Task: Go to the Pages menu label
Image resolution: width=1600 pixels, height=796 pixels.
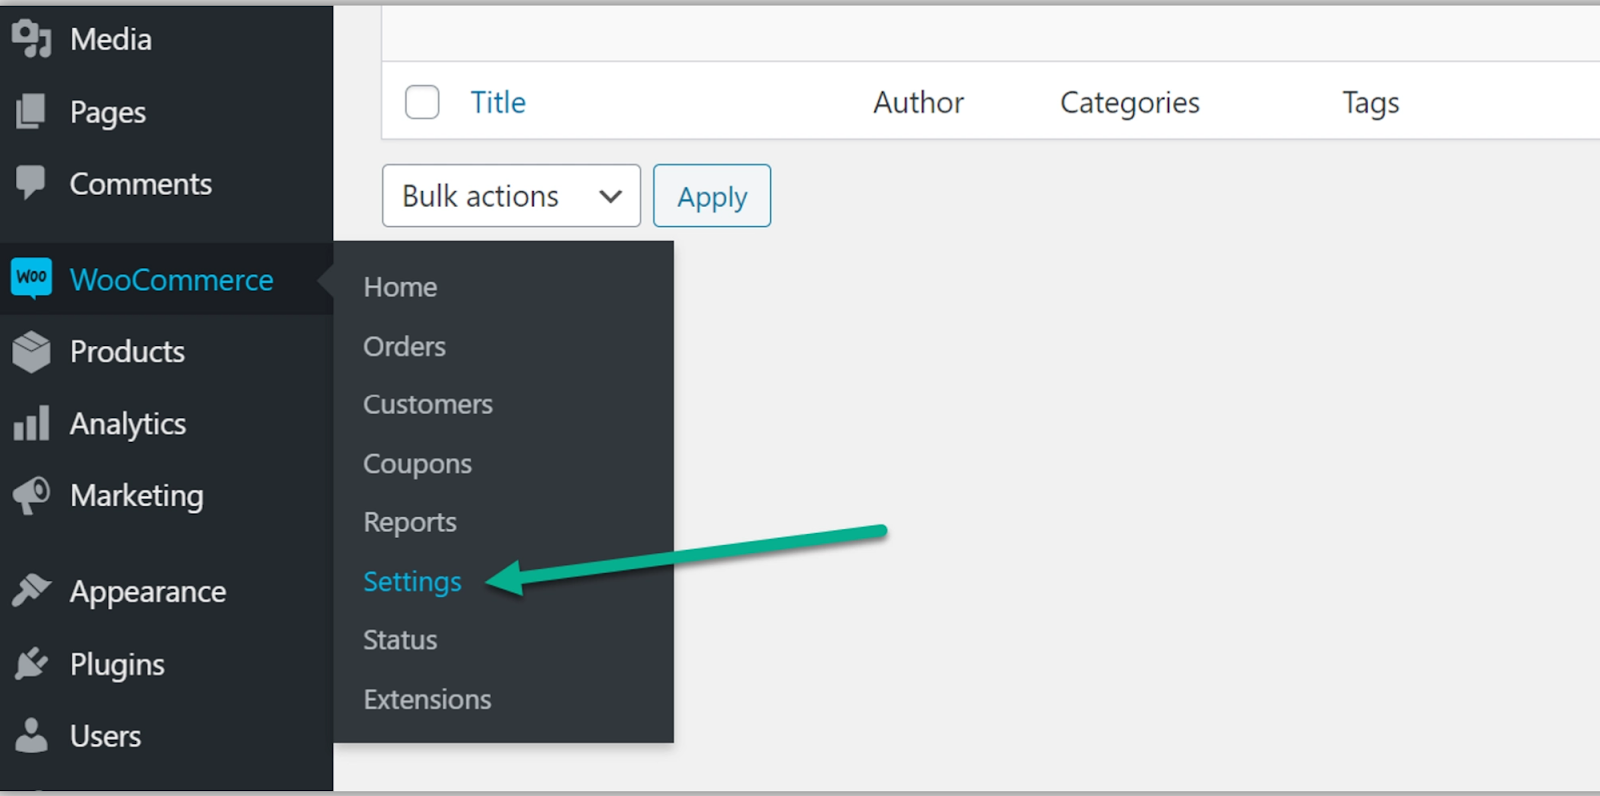Action: click(x=108, y=113)
